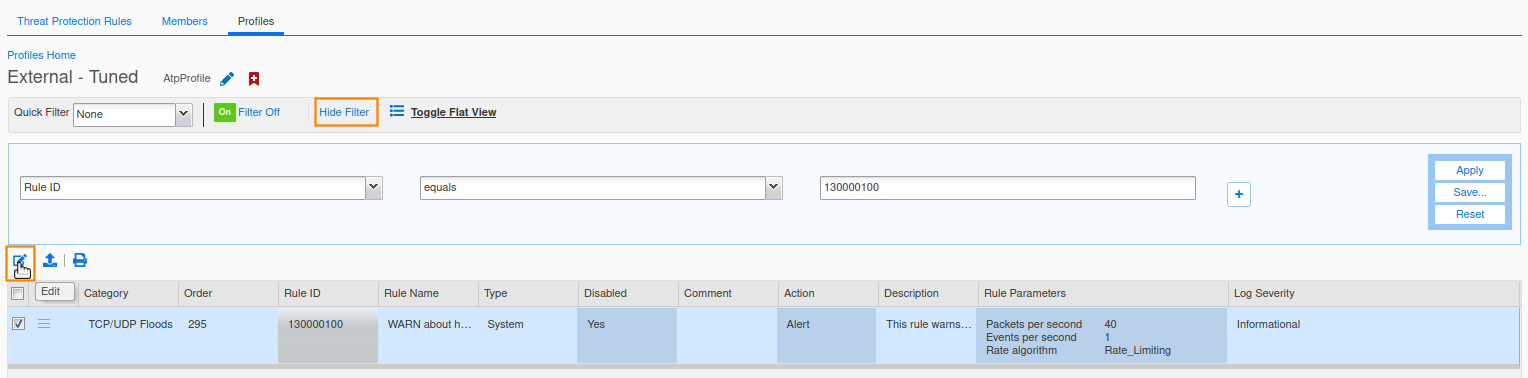Image resolution: width=1528 pixels, height=378 pixels.
Task: Click the red bookmark-plus icon beside AtpProfile
Action: tap(254, 79)
